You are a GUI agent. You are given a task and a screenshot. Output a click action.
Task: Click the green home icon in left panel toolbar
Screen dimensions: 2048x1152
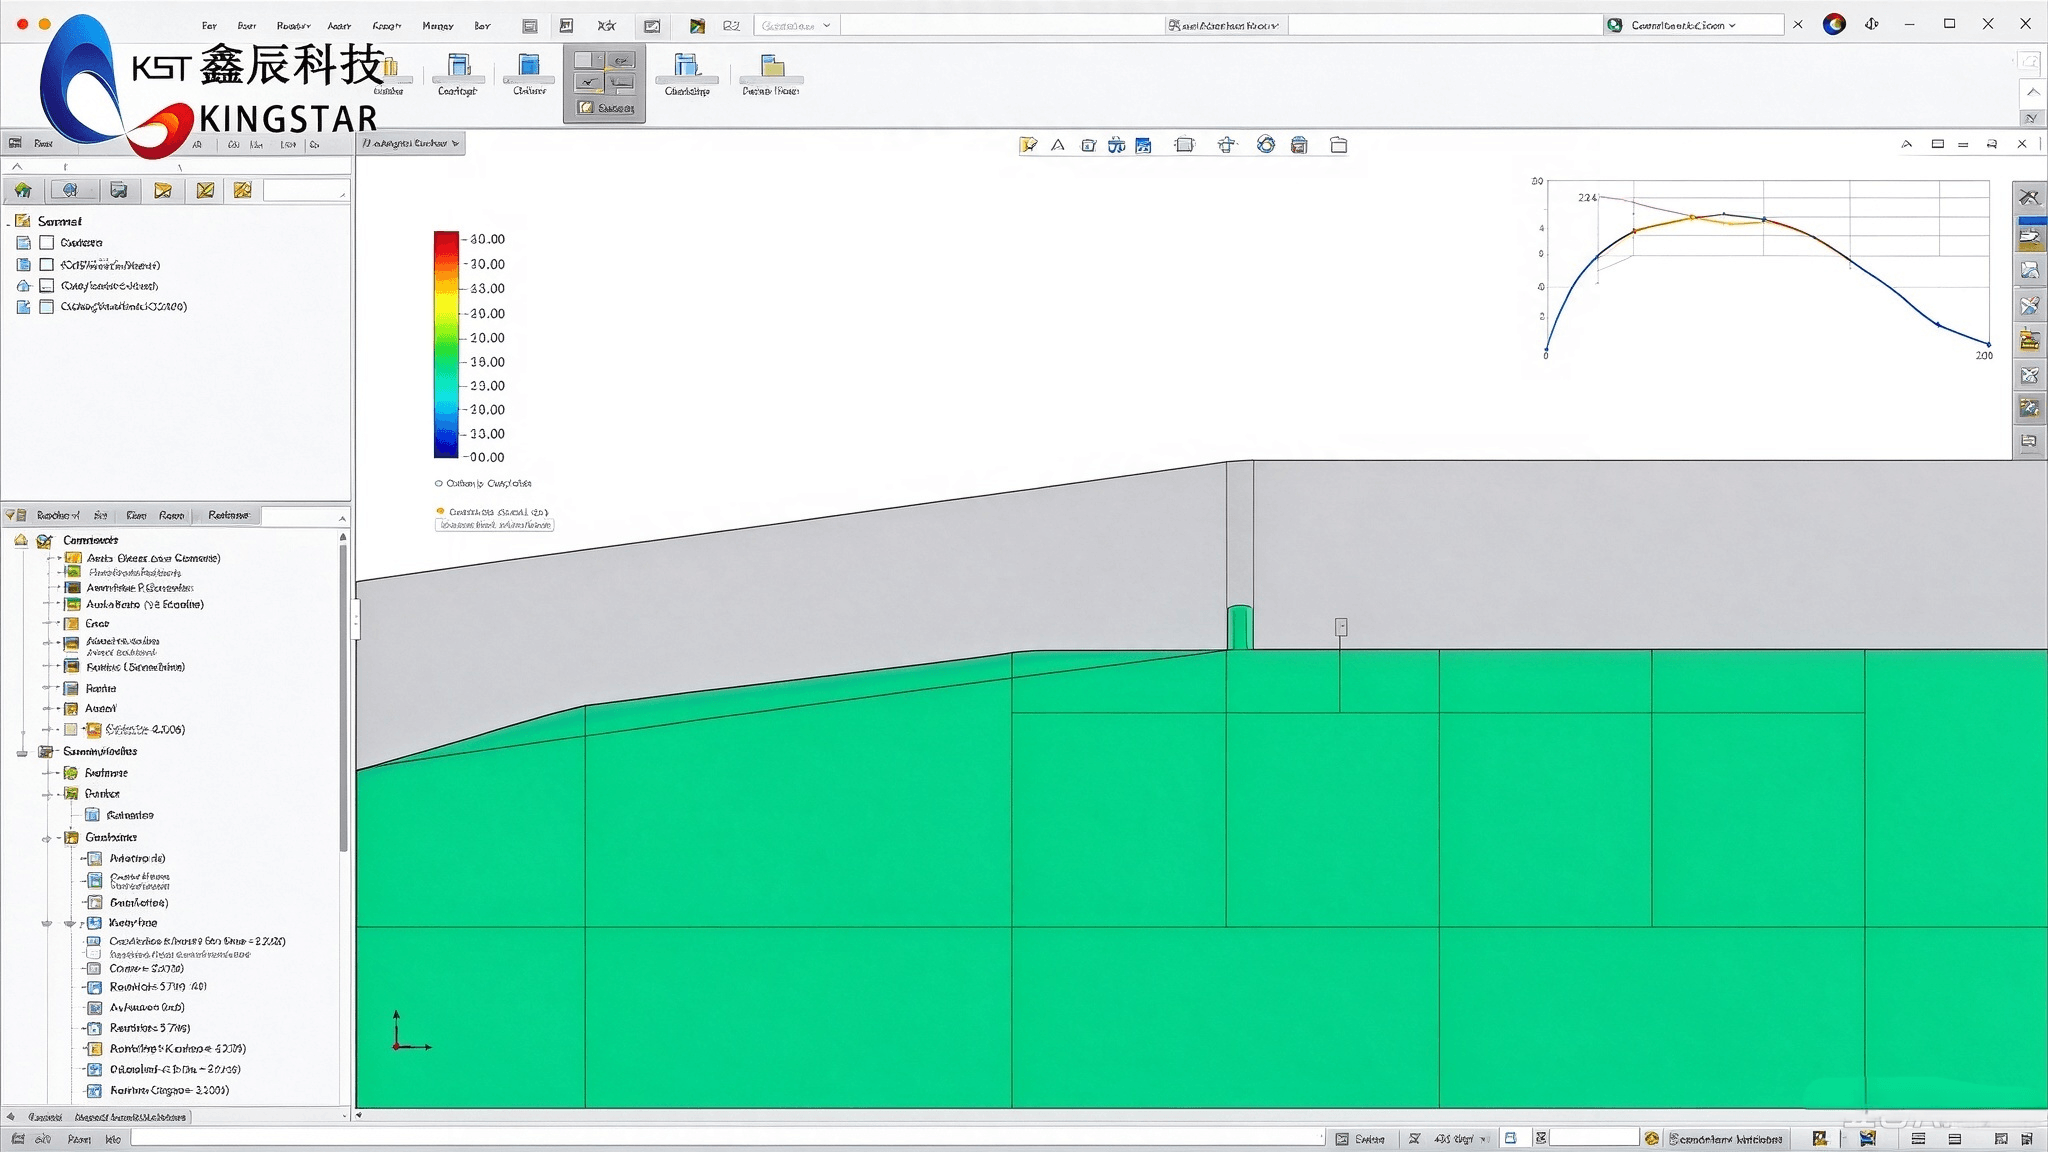[23, 190]
